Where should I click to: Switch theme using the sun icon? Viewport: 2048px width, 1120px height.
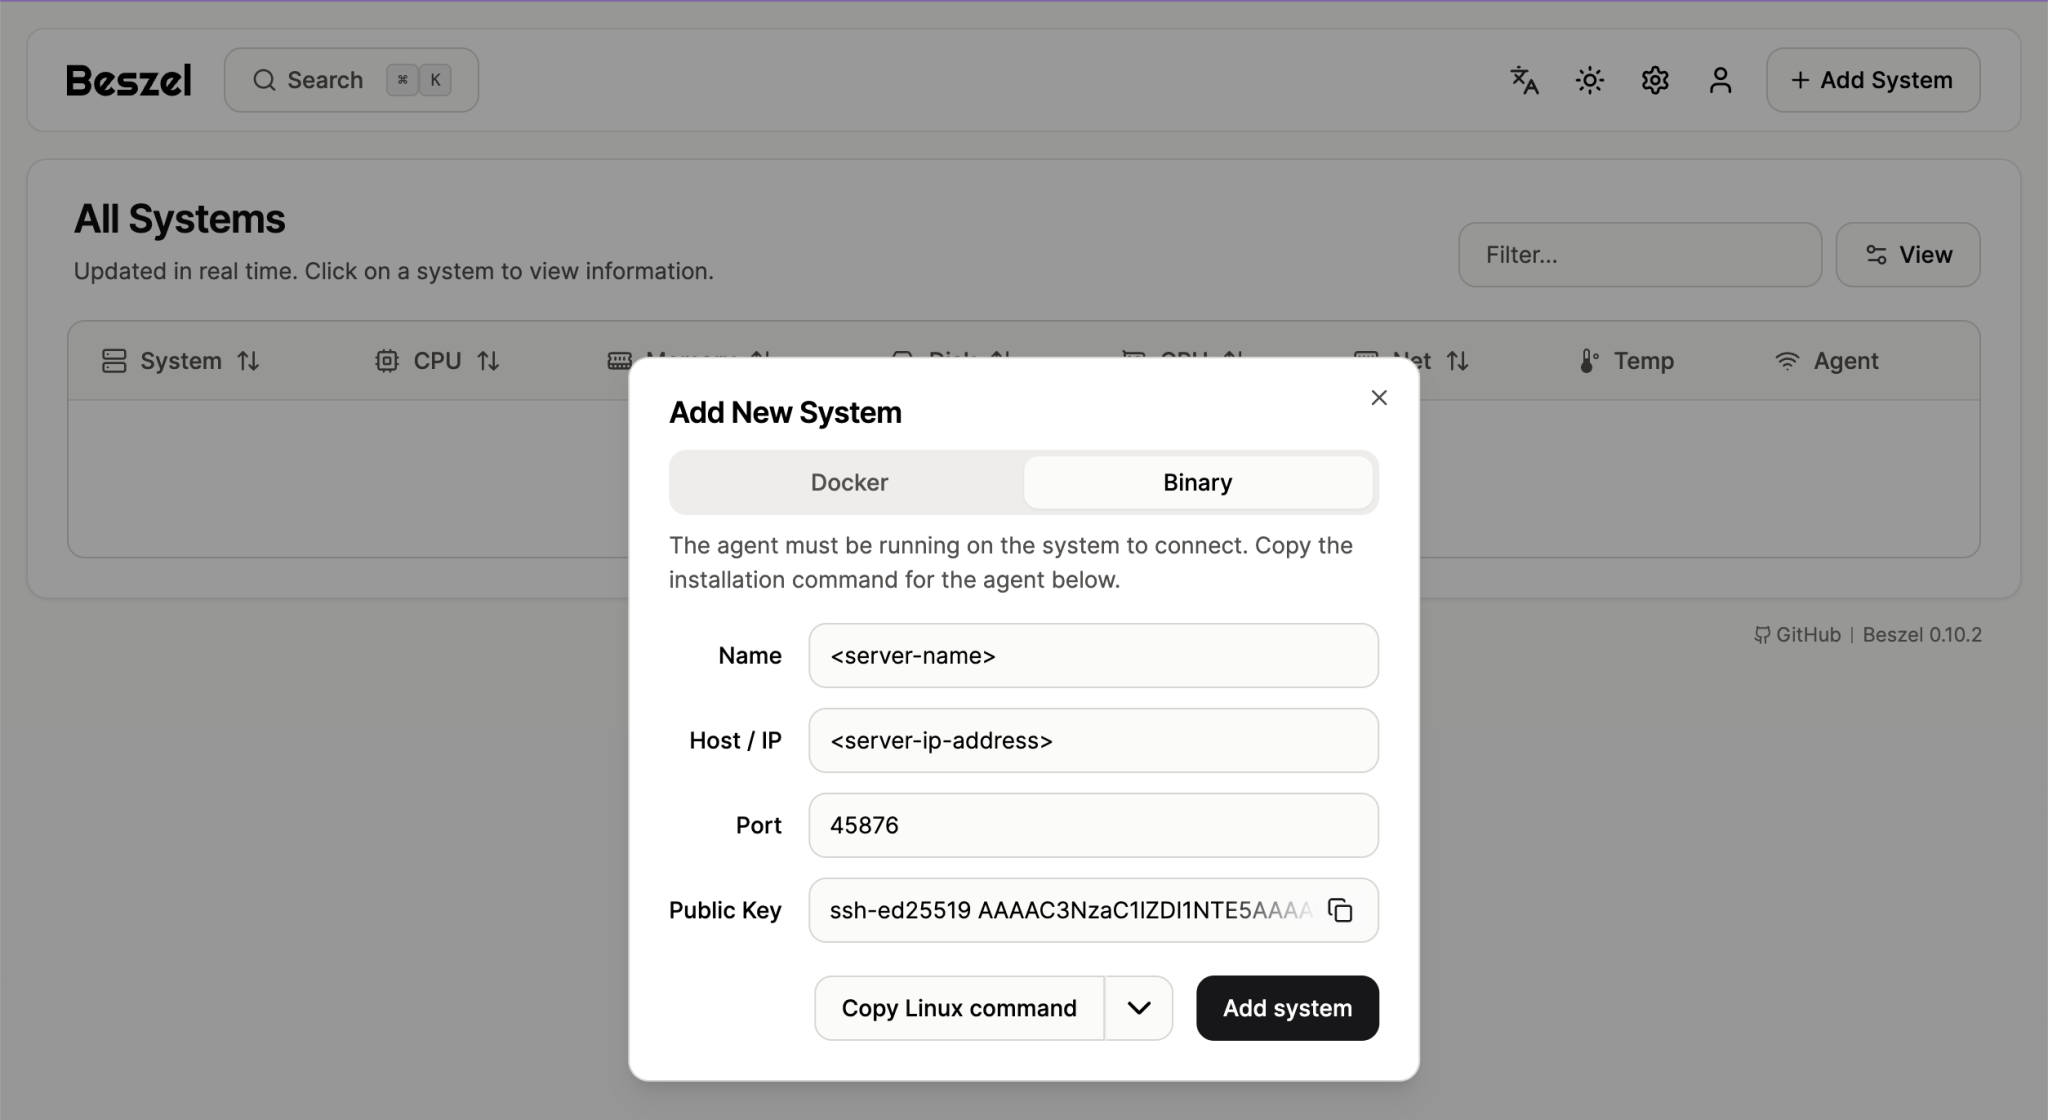(x=1588, y=80)
